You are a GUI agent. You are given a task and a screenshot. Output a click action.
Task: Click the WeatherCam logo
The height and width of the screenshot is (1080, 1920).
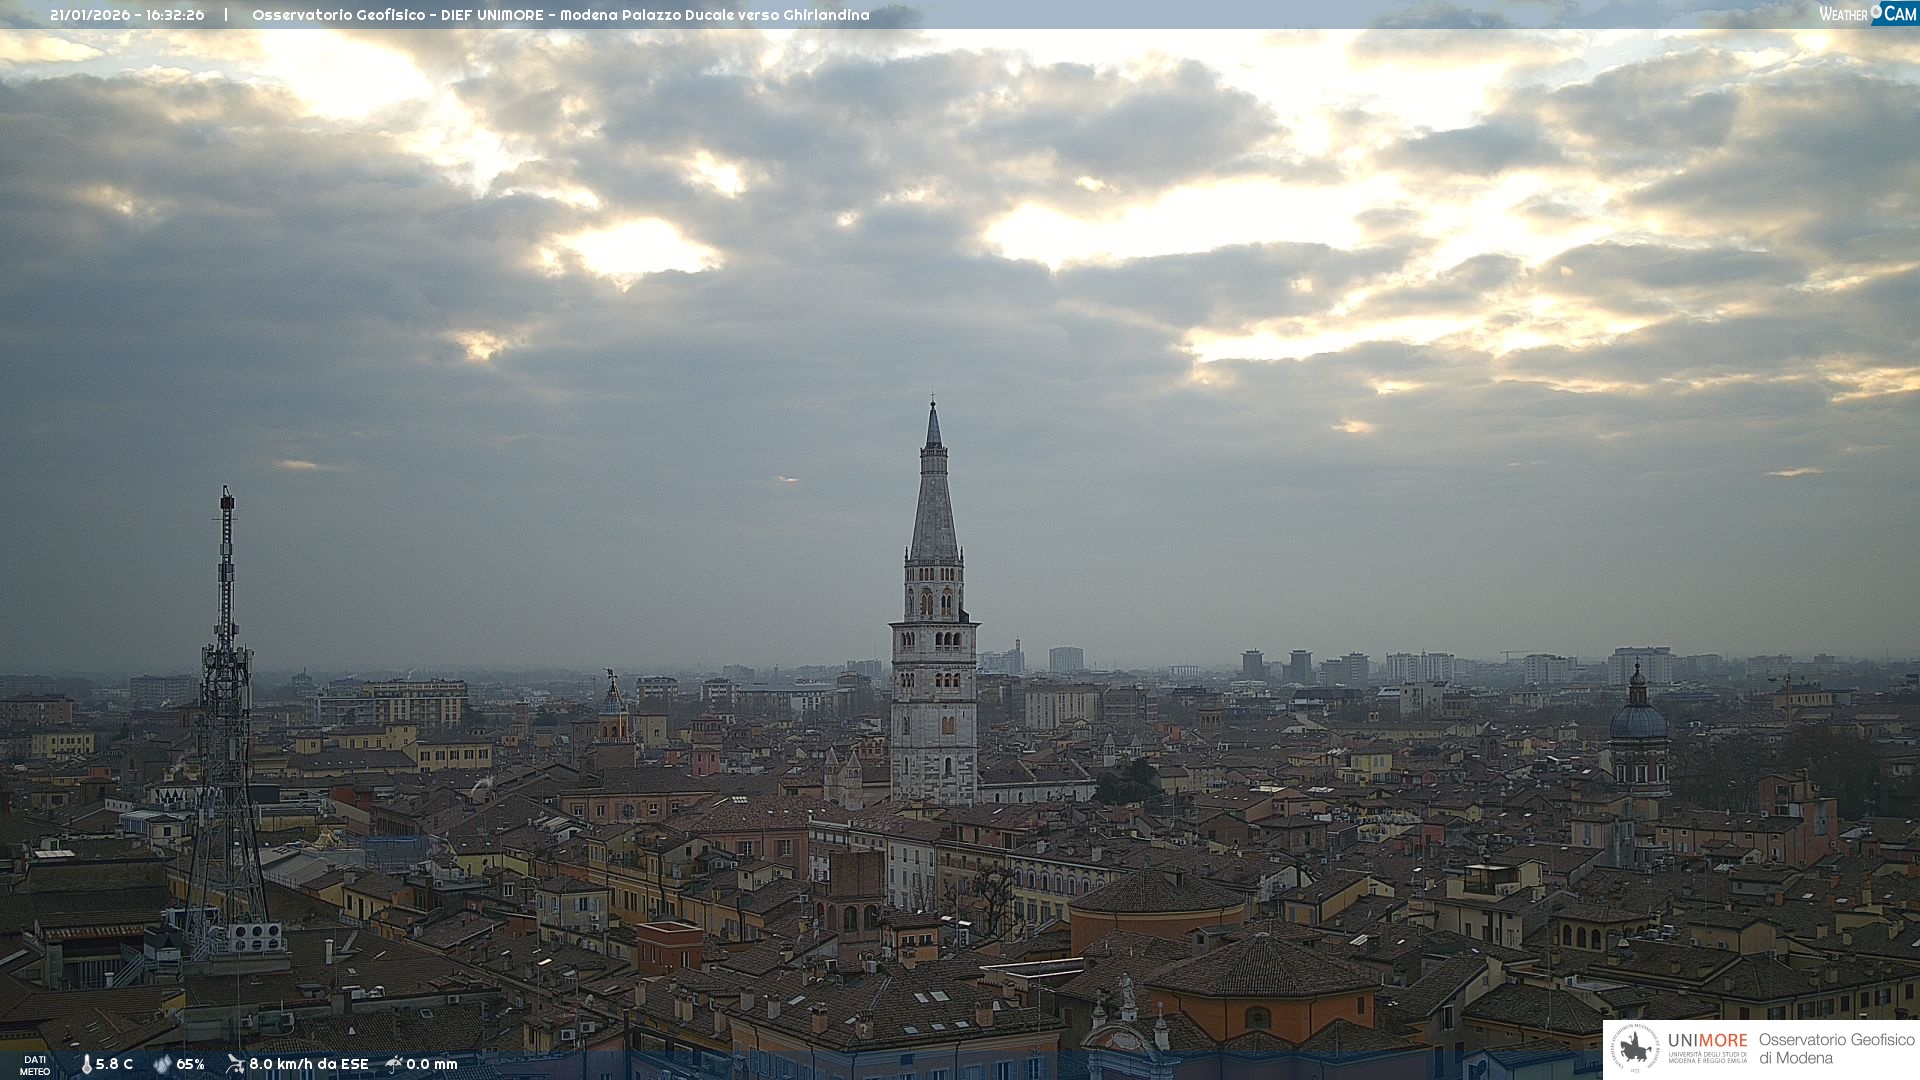pos(1867,14)
